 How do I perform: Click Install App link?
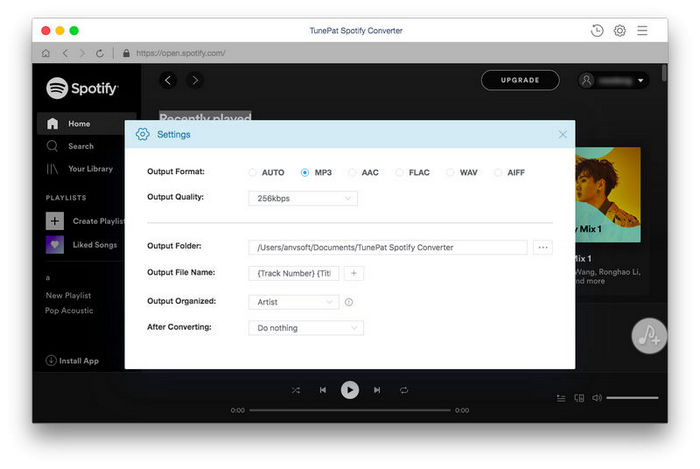[79, 361]
